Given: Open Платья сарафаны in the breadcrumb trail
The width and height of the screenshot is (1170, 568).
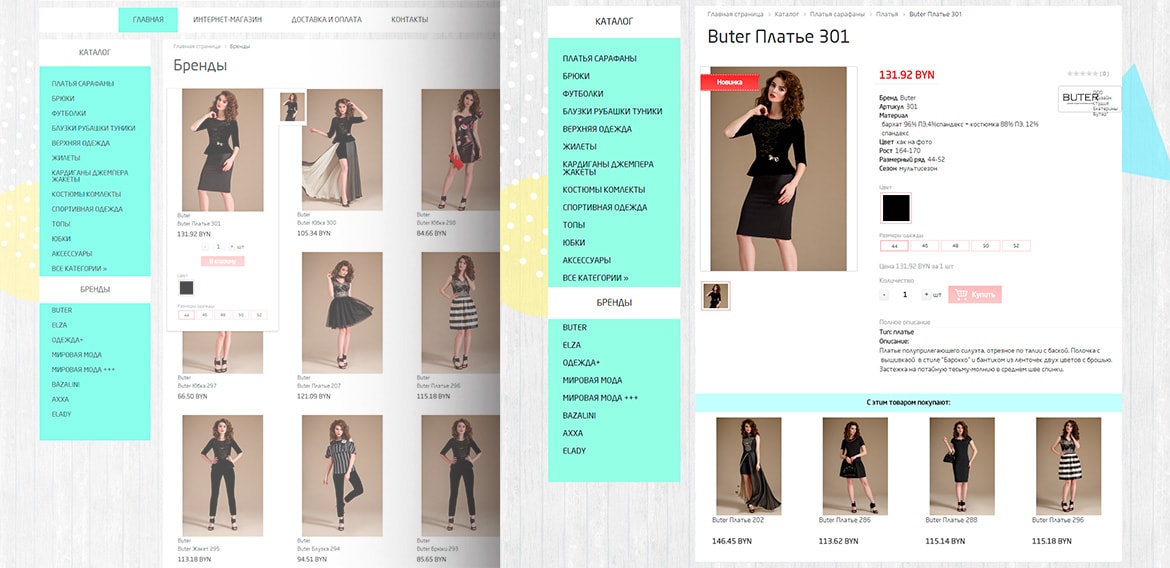Looking at the screenshot, I should (836, 14).
